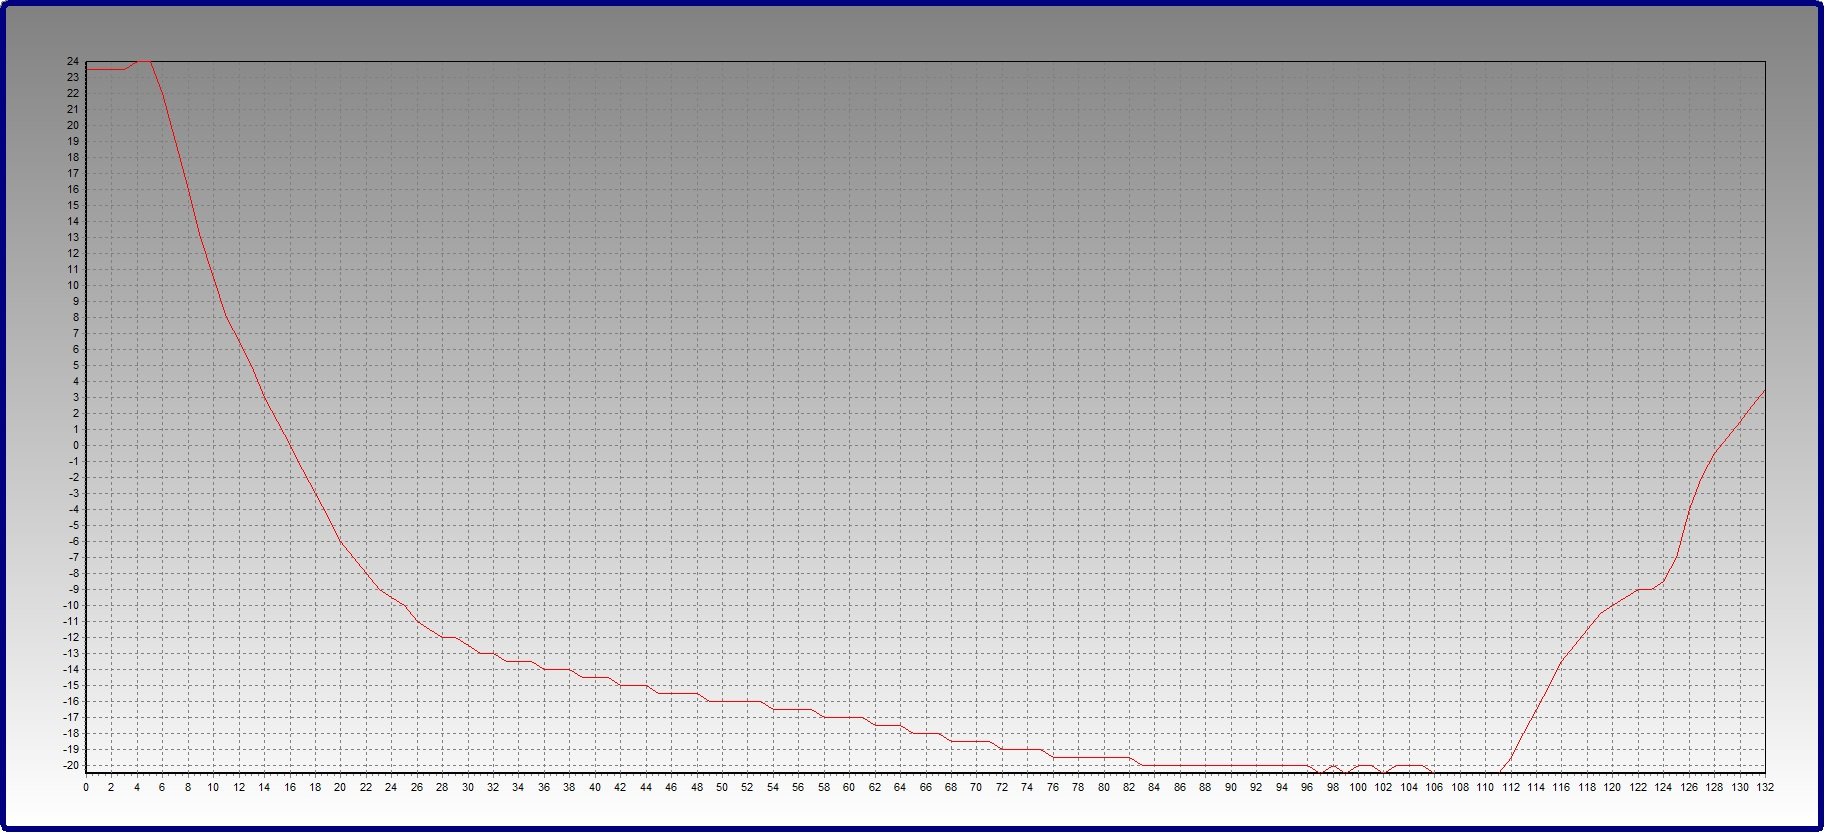Click the x-axis tick label 32
The width and height of the screenshot is (1825, 833).
[493, 788]
